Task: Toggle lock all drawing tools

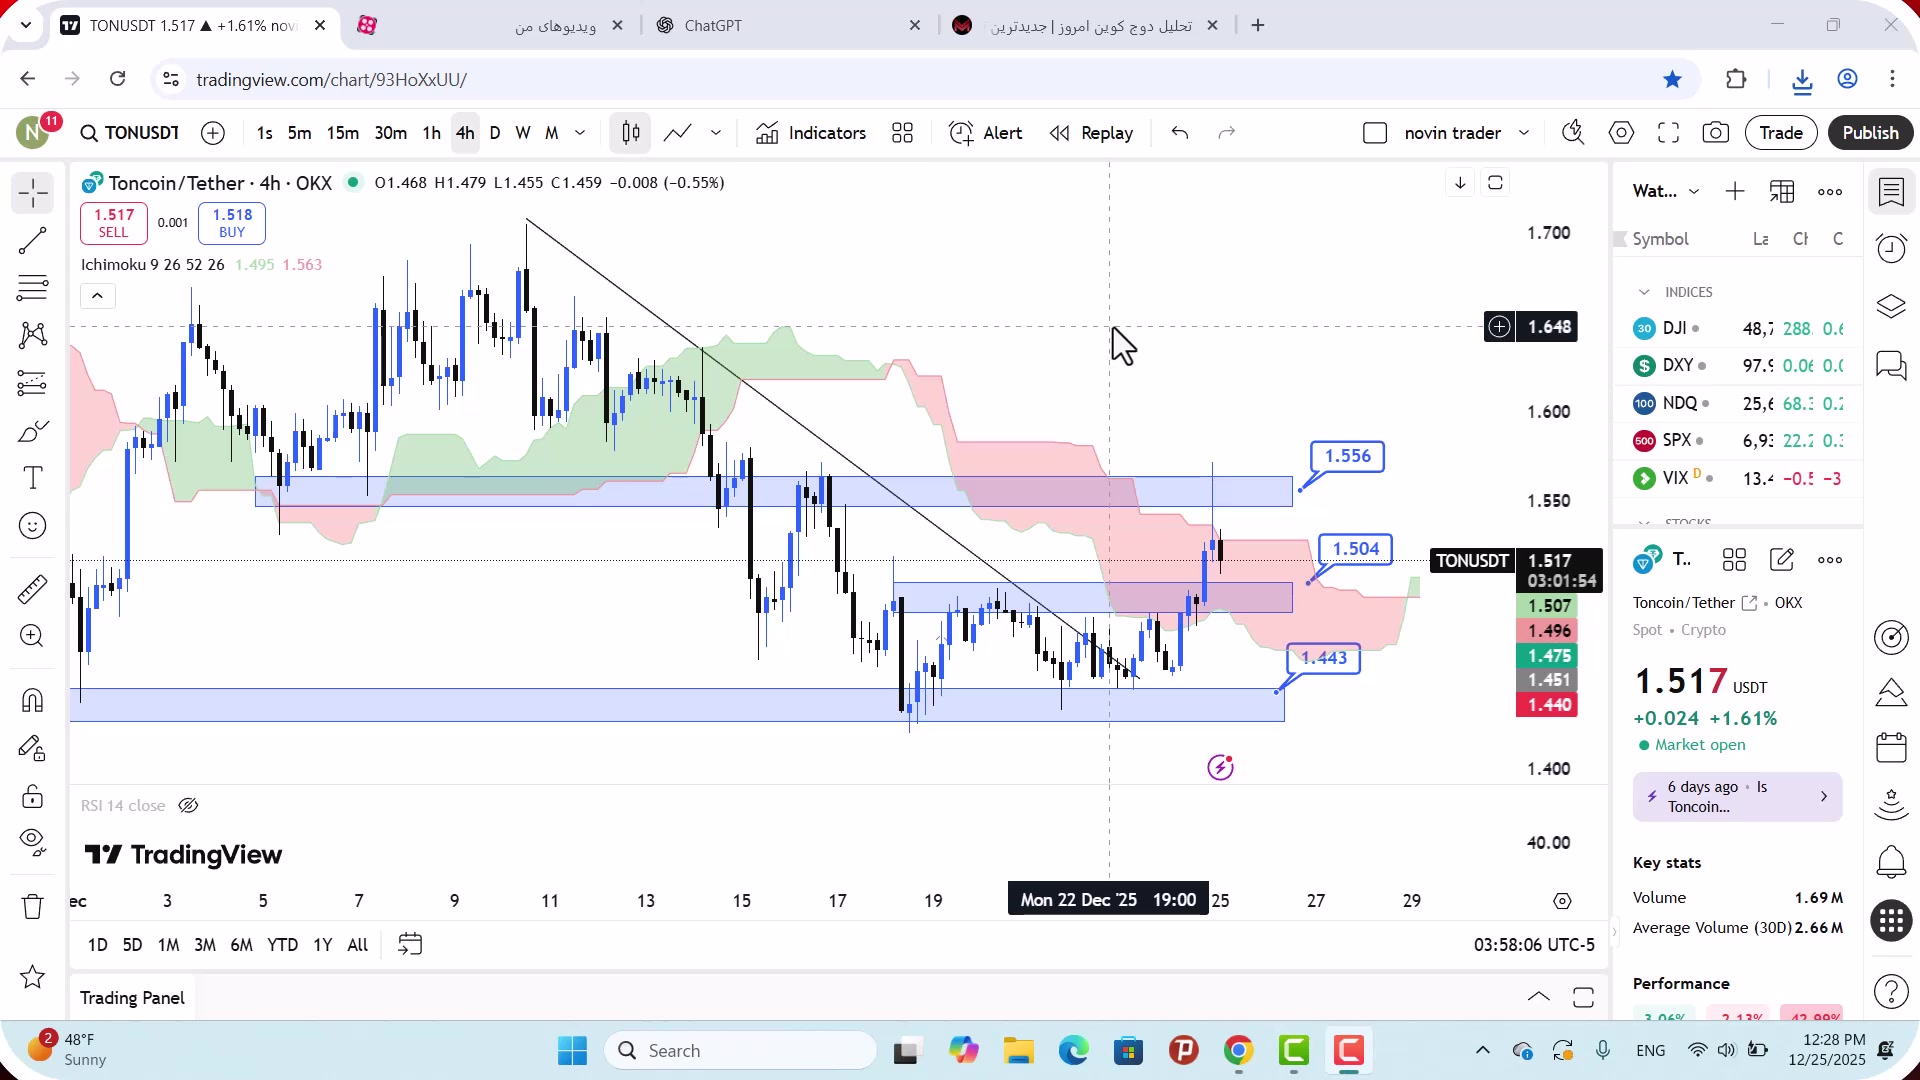Action: click(x=32, y=796)
